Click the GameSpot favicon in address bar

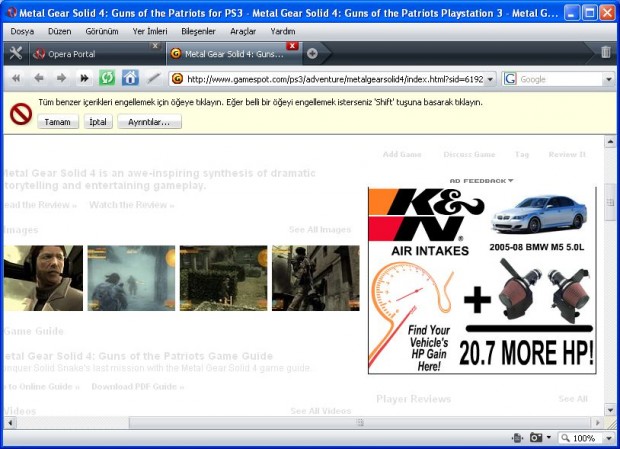177,79
